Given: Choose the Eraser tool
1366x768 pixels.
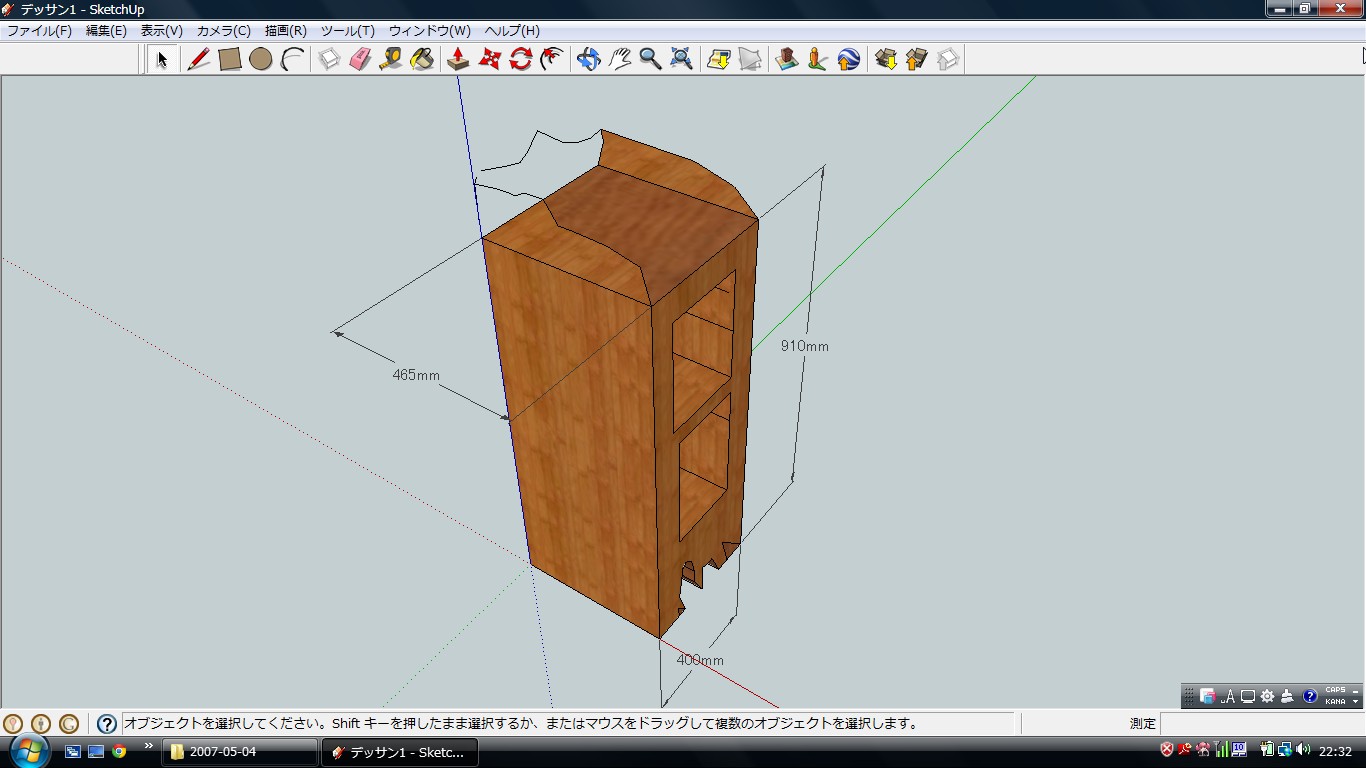Looking at the screenshot, I should pyautogui.click(x=360, y=60).
